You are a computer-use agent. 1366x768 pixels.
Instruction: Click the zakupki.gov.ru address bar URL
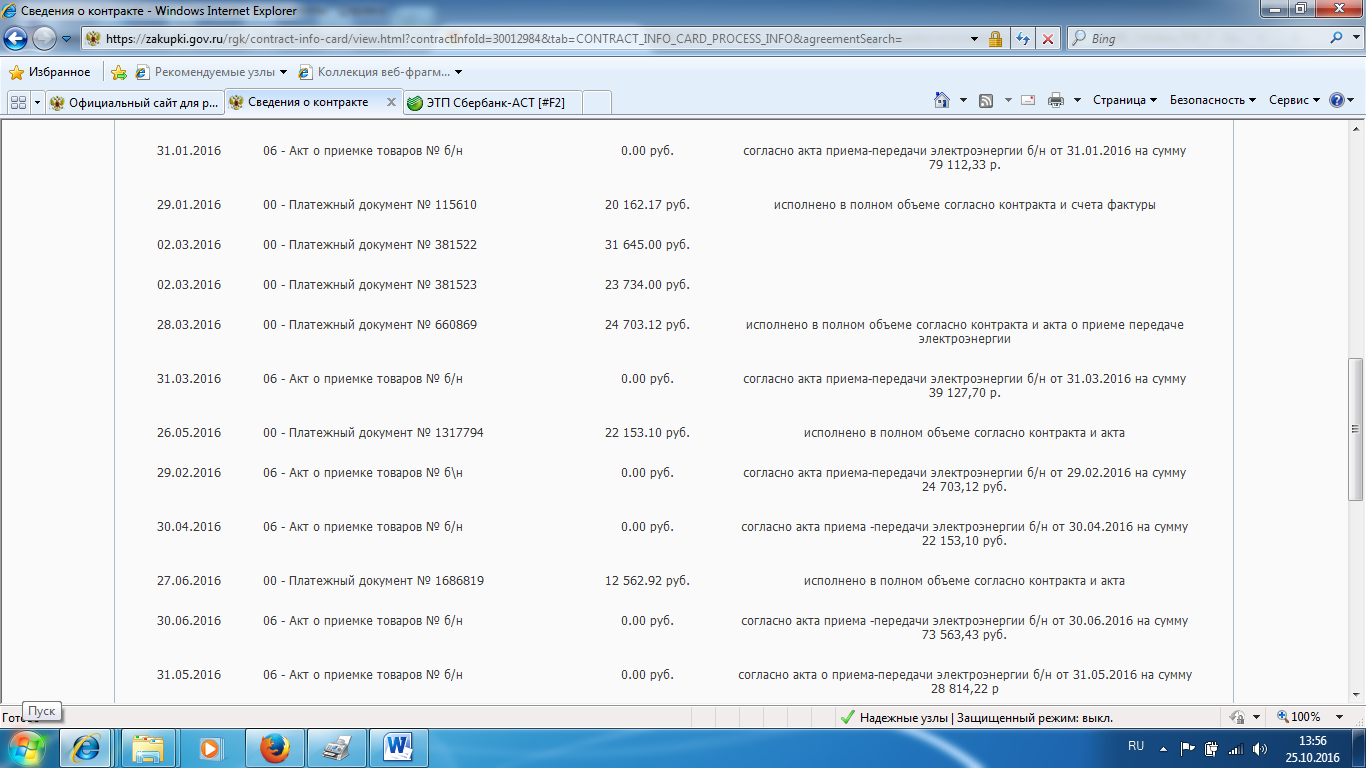503,39
